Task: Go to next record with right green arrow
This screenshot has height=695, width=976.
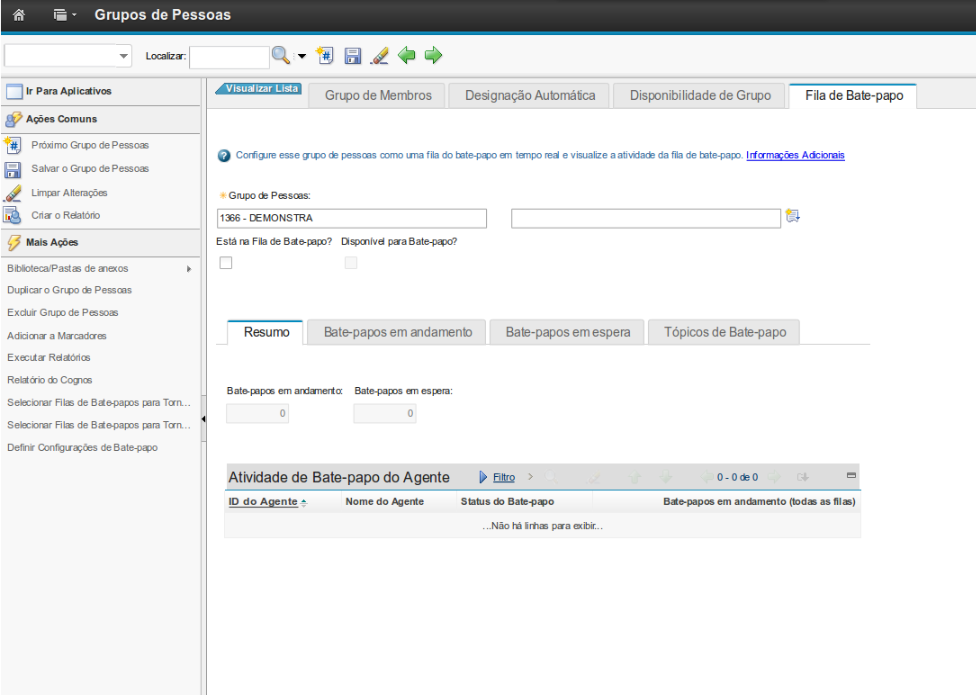Action: (433, 55)
